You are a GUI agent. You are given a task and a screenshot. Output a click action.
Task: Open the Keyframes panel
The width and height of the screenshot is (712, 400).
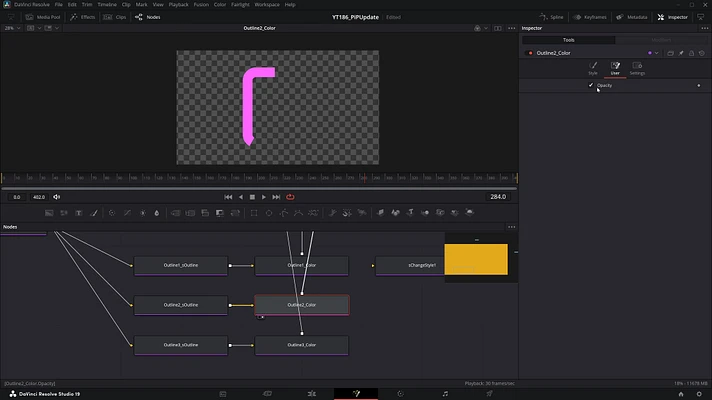coord(590,17)
